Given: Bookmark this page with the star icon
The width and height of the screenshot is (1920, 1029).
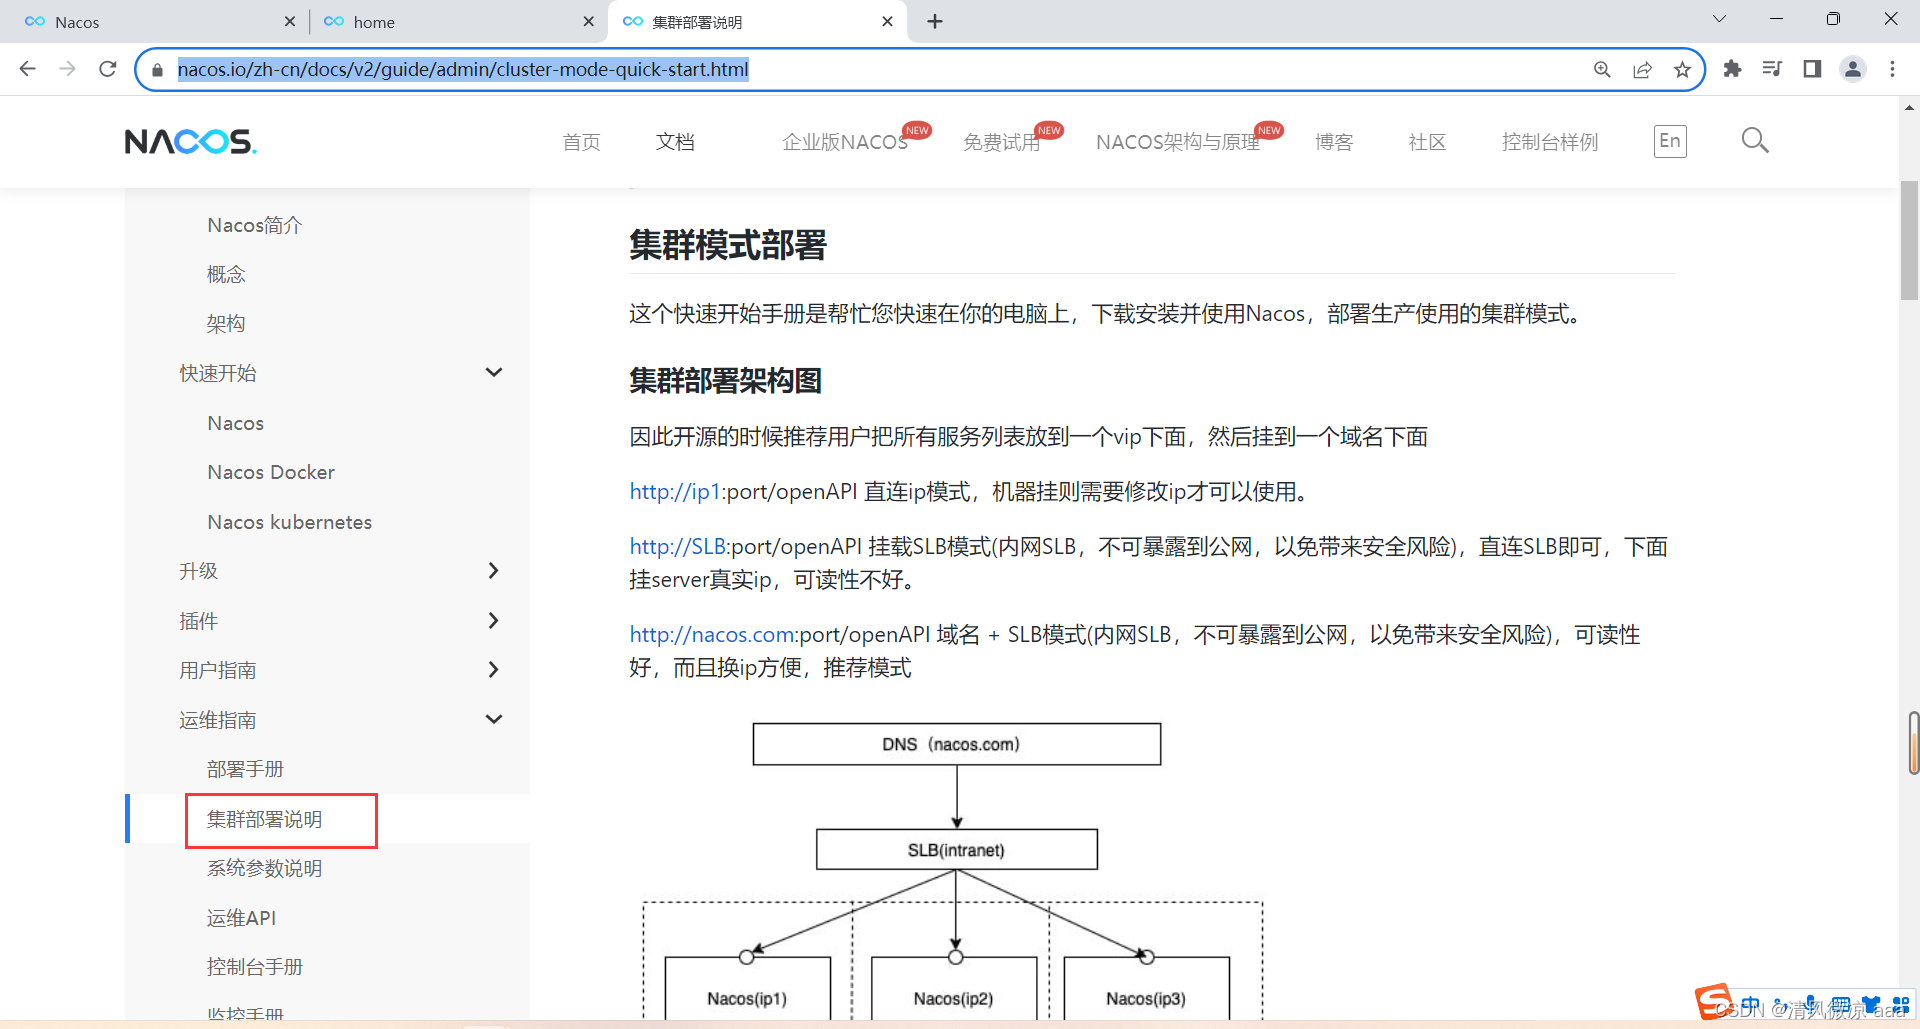Looking at the screenshot, I should point(1682,69).
